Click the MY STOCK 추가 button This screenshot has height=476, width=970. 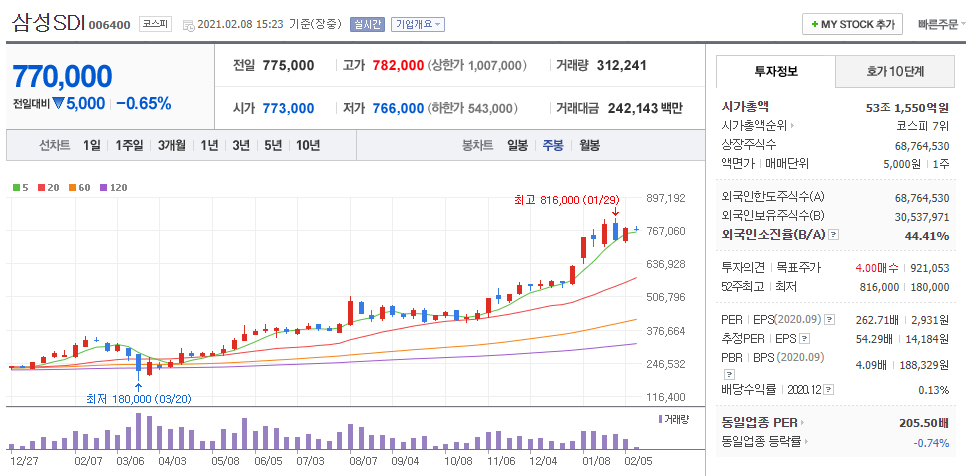pos(852,25)
